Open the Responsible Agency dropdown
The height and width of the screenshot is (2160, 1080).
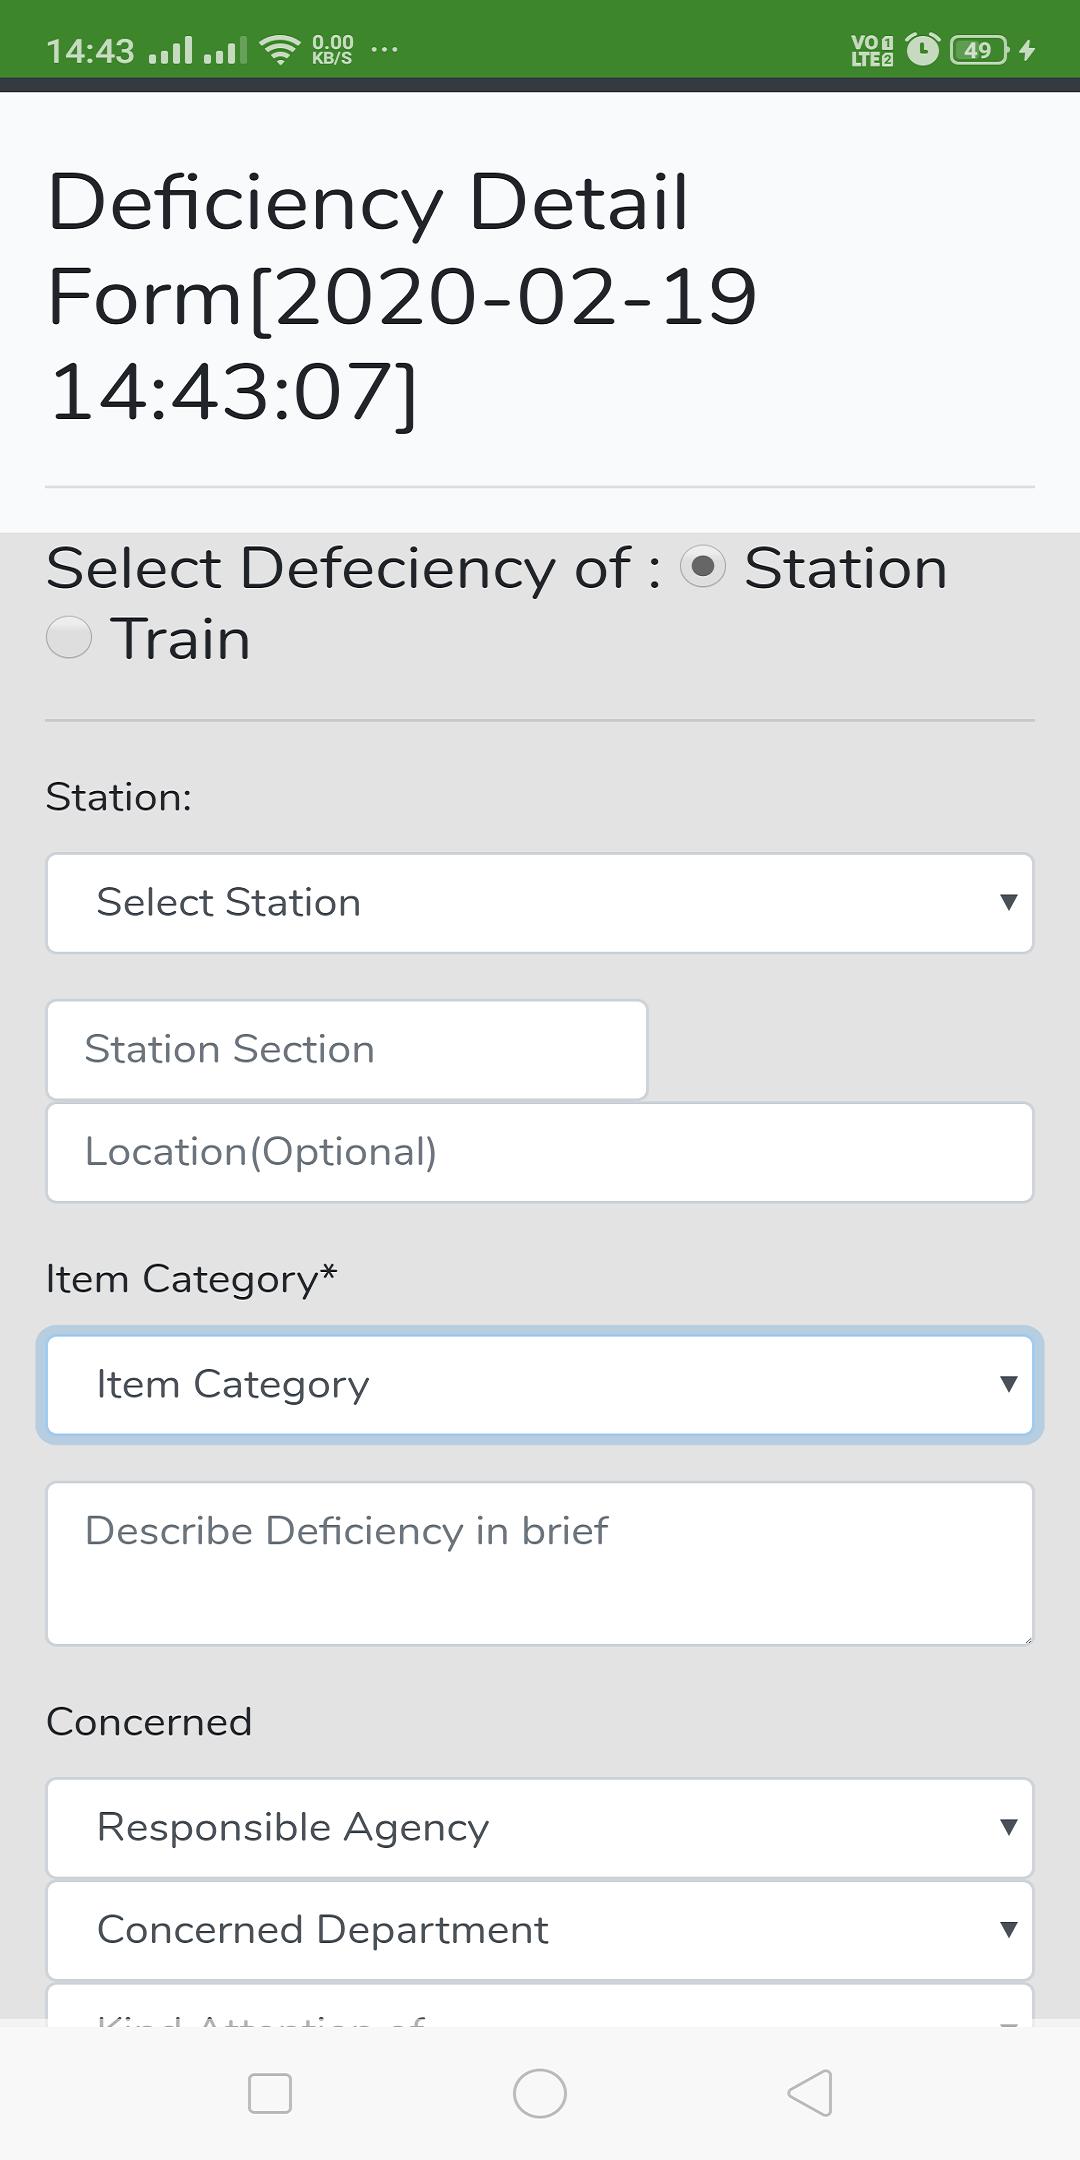(540, 1828)
